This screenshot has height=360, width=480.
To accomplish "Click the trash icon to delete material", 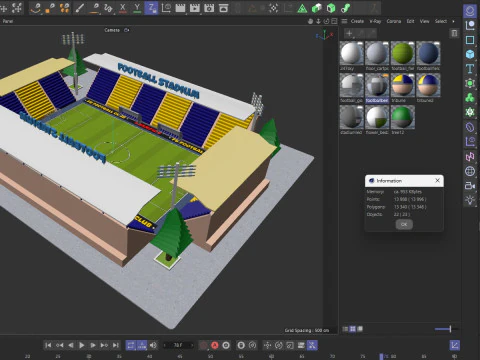I will coord(454,33).
